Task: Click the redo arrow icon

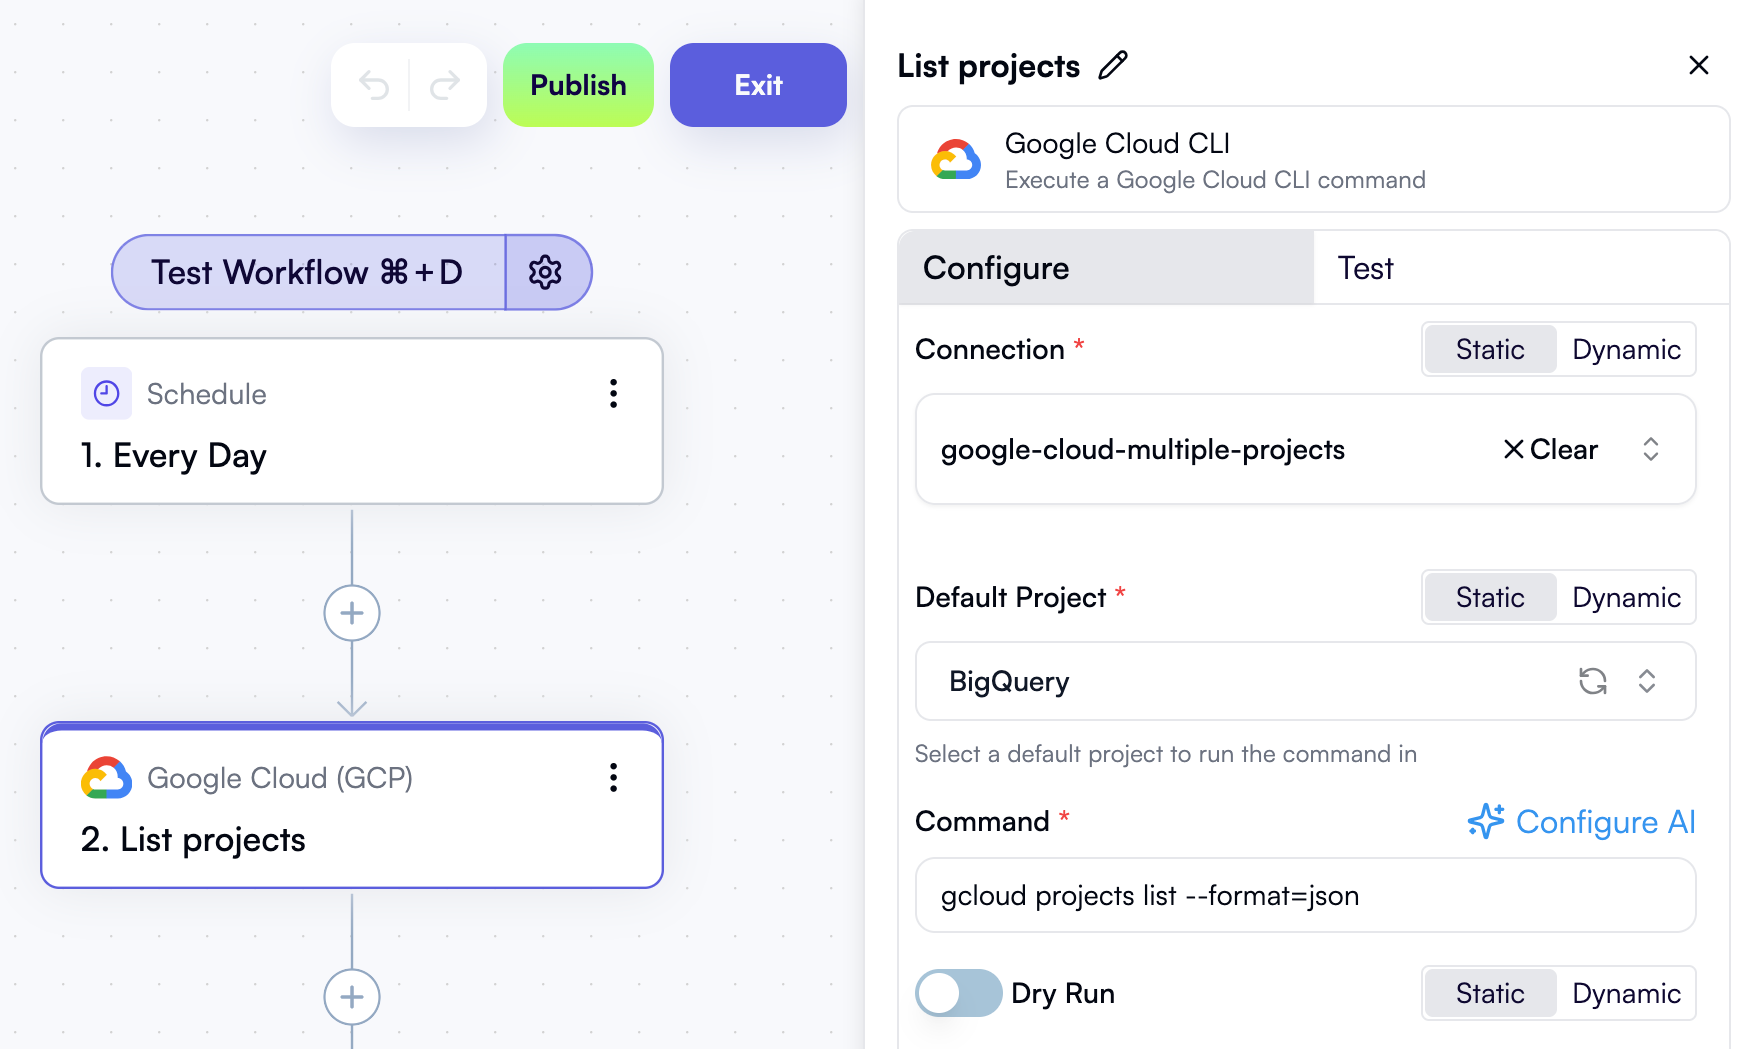Action: tap(442, 85)
